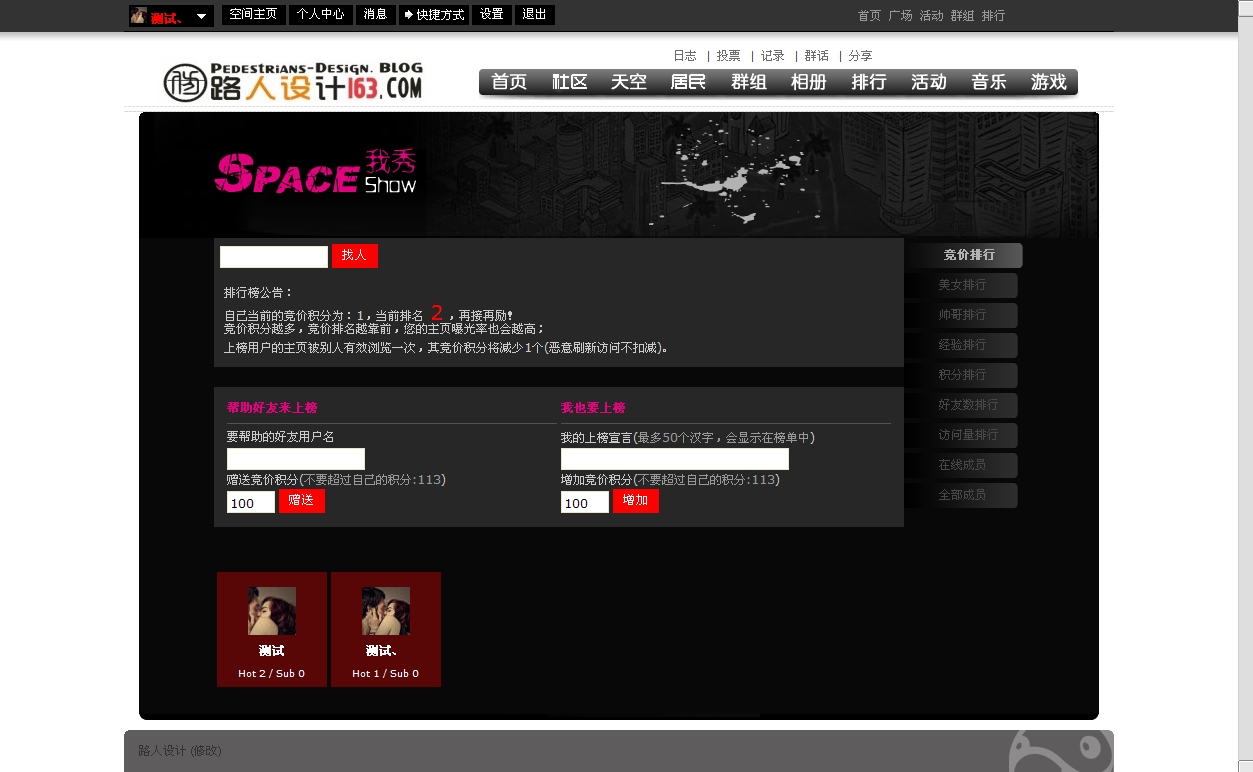The image size is (1253, 772).
Task: Select 活动 in main navigation bar
Action: pos(929,82)
